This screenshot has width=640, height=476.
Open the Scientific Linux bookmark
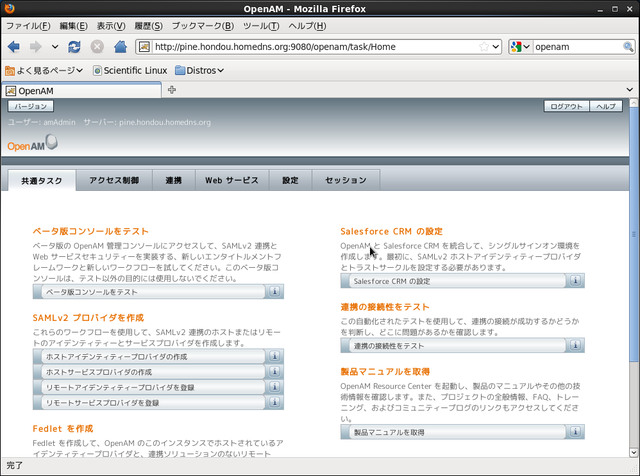(130, 71)
